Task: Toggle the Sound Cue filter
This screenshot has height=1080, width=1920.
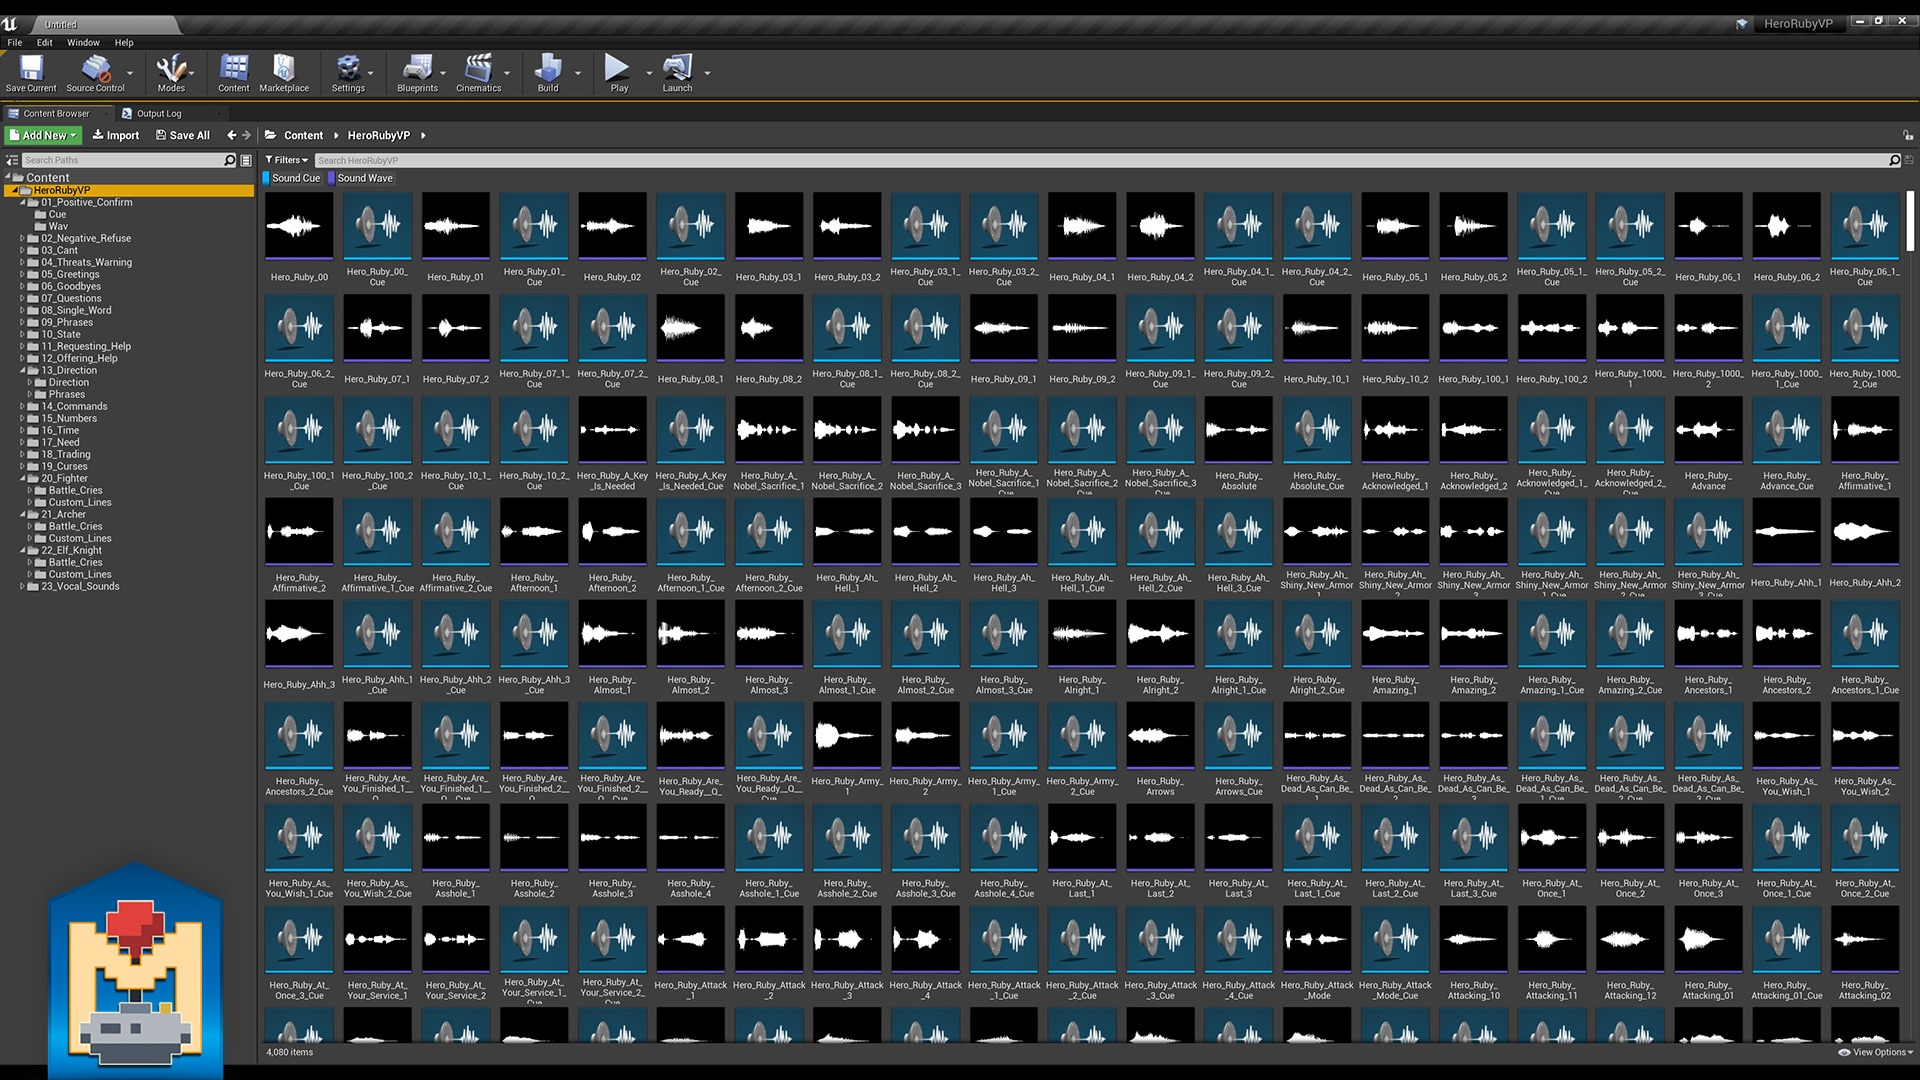Action: click(x=292, y=178)
